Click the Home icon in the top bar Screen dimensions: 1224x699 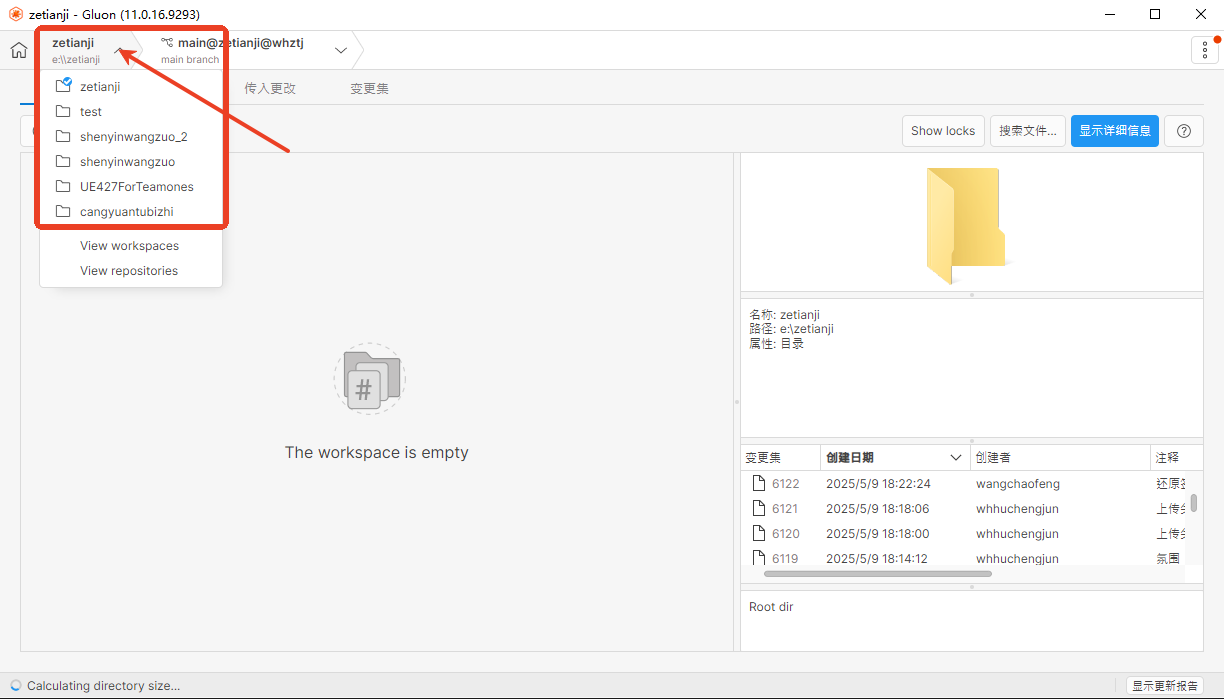tap(19, 50)
